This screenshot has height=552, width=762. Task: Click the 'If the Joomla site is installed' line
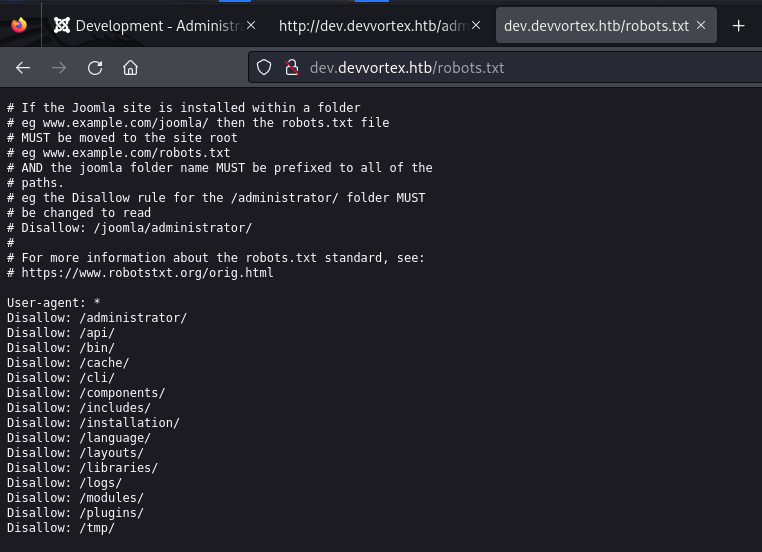pos(184,108)
